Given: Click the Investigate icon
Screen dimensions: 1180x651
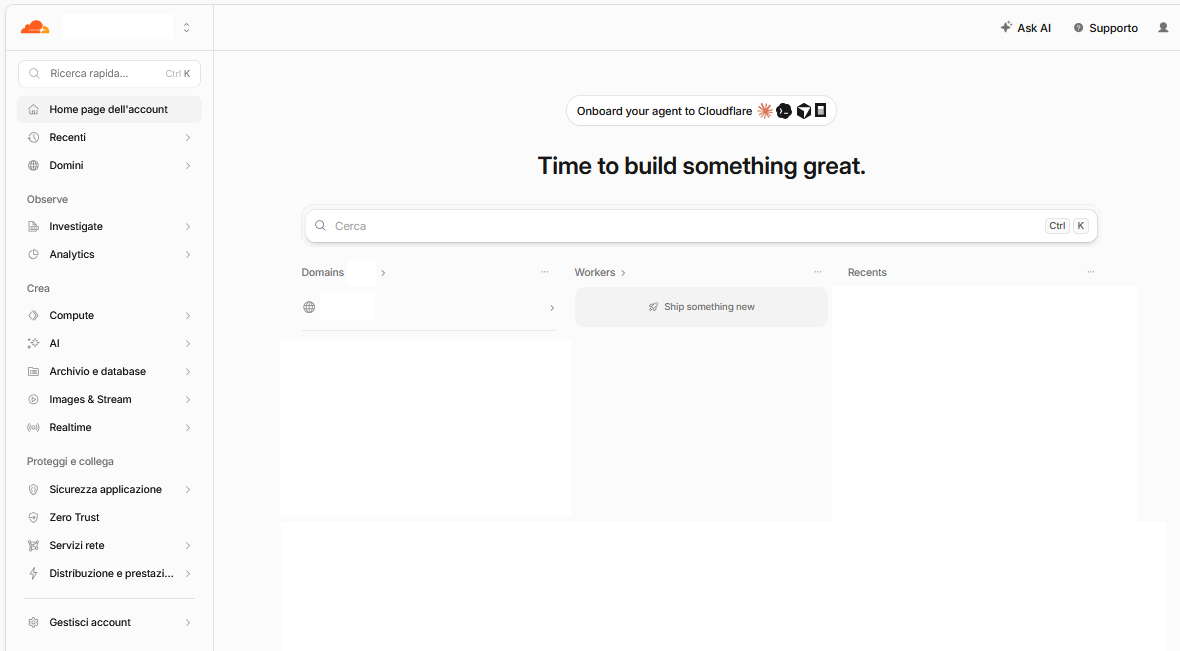Looking at the screenshot, I should point(33,227).
